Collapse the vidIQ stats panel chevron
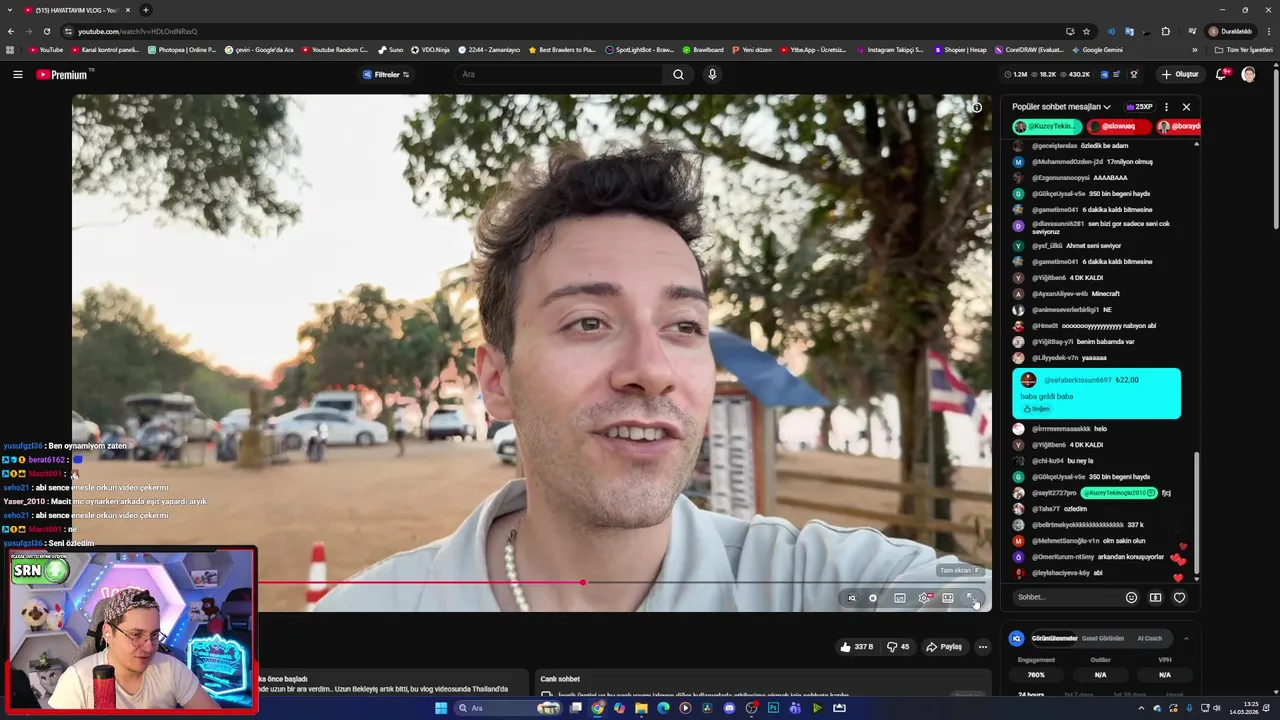Image resolution: width=1280 pixels, height=720 pixels. coord(1186,638)
